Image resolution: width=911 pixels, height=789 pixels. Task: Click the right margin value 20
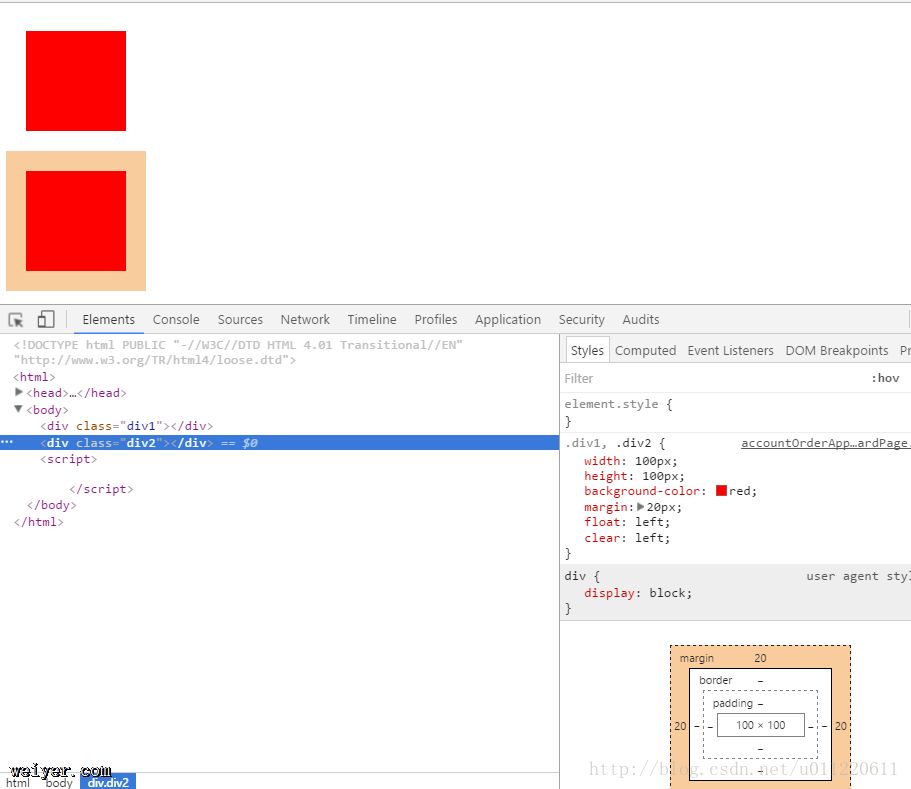[840, 726]
